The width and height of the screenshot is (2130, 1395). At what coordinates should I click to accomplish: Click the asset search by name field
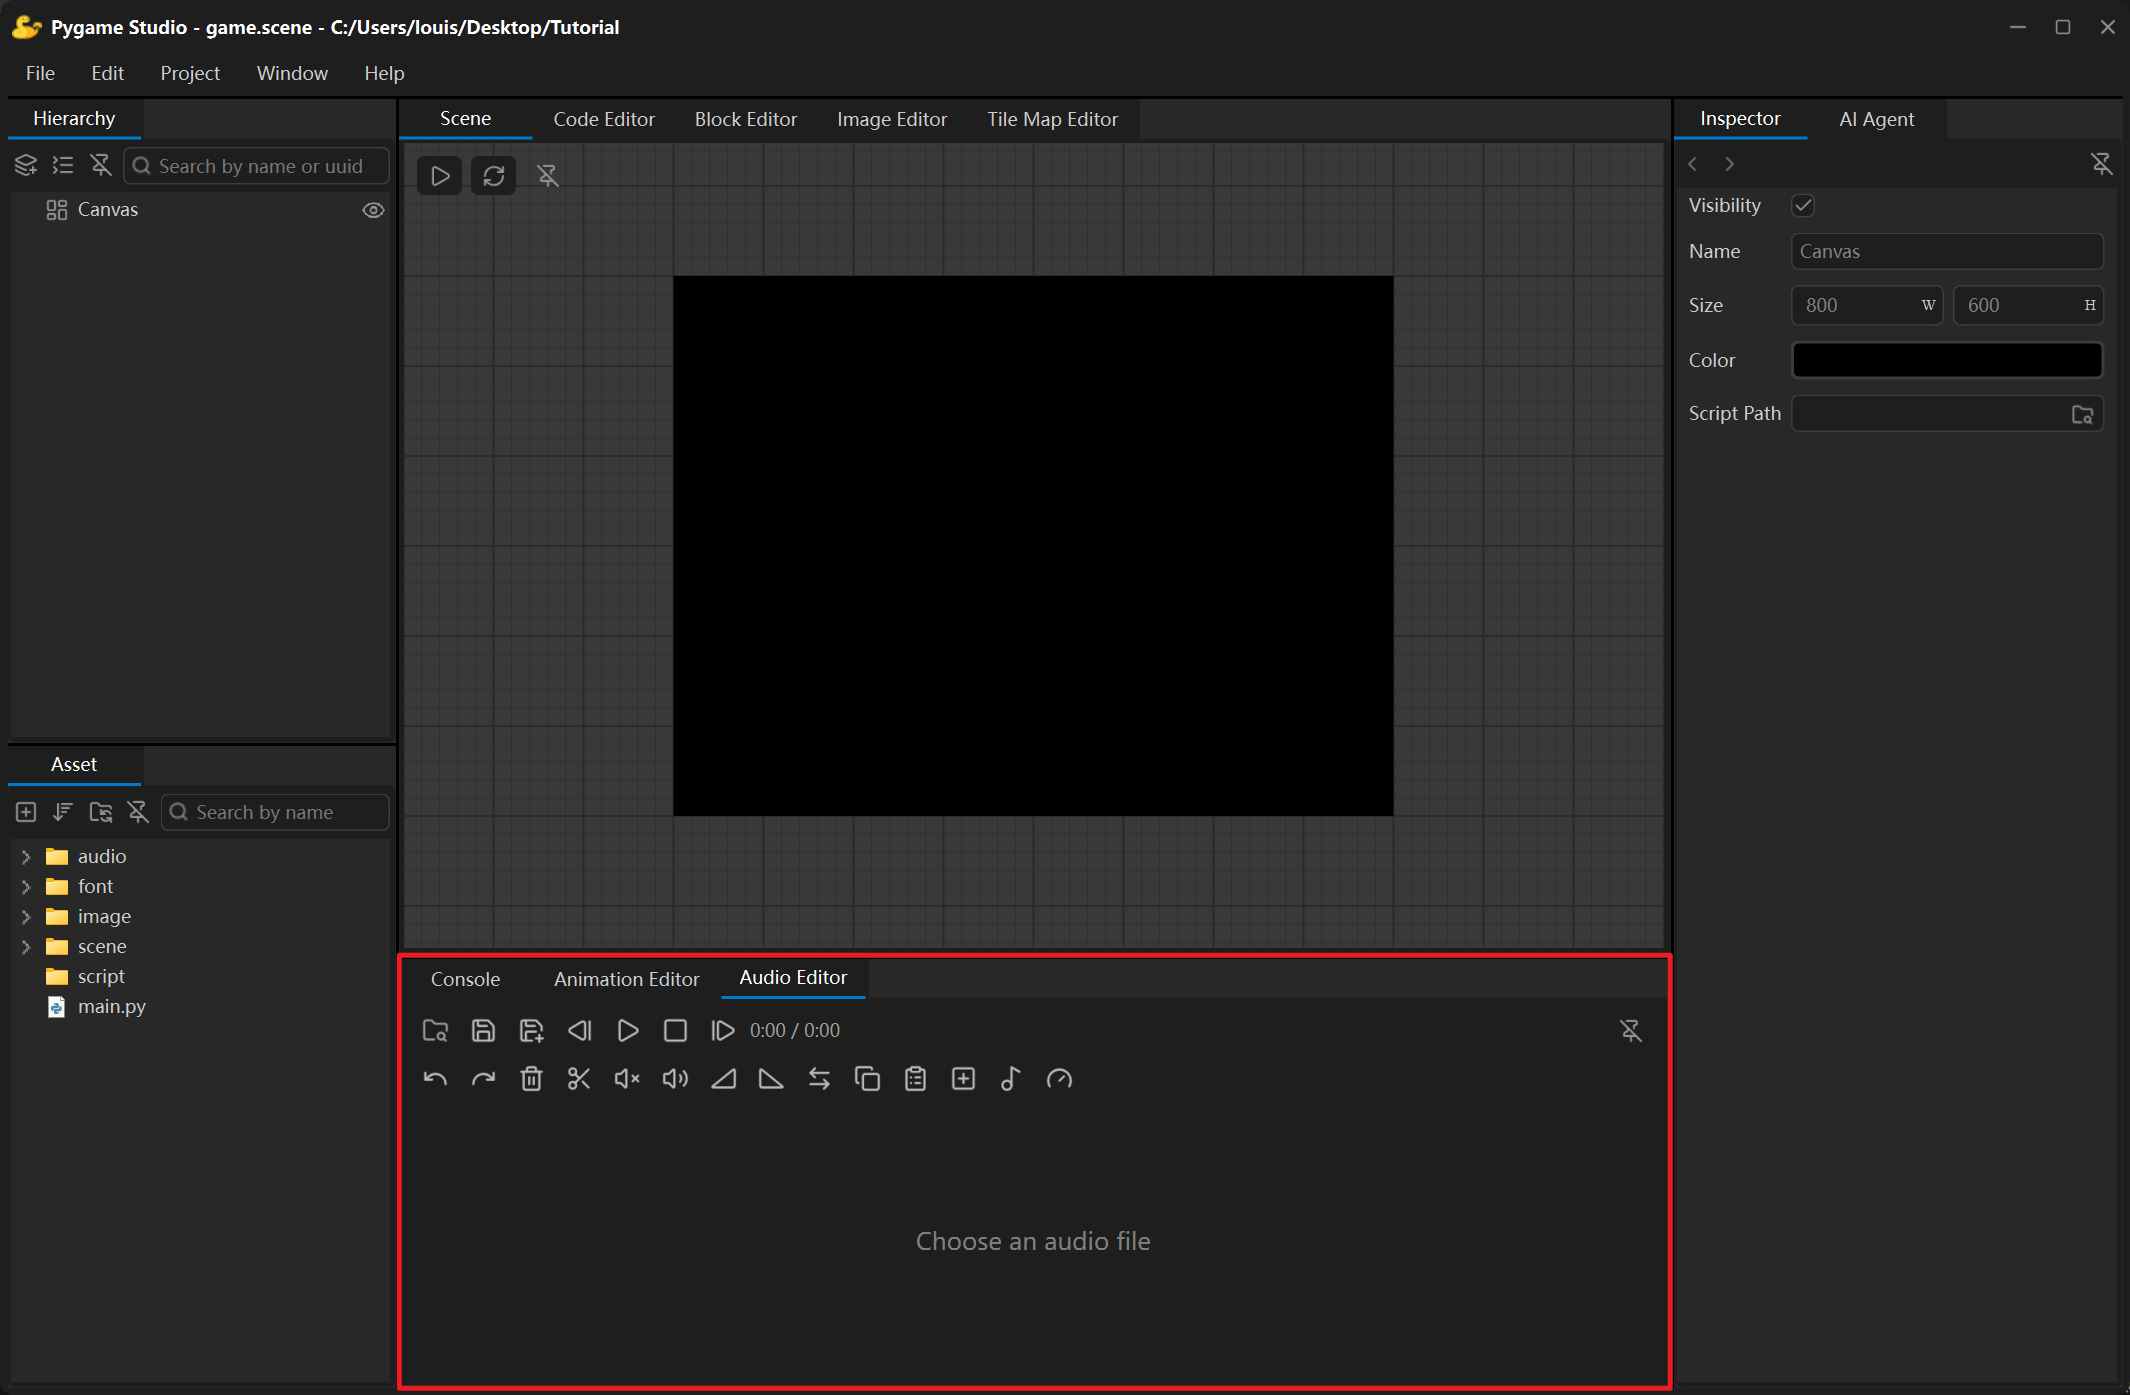pos(275,812)
